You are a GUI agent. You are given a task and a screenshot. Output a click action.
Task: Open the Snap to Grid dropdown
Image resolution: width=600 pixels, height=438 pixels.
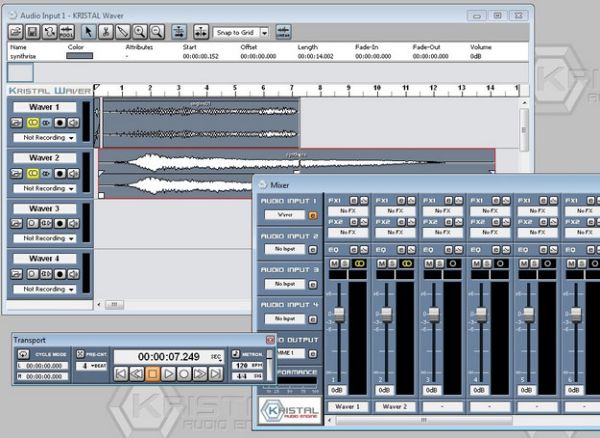pos(264,33)
